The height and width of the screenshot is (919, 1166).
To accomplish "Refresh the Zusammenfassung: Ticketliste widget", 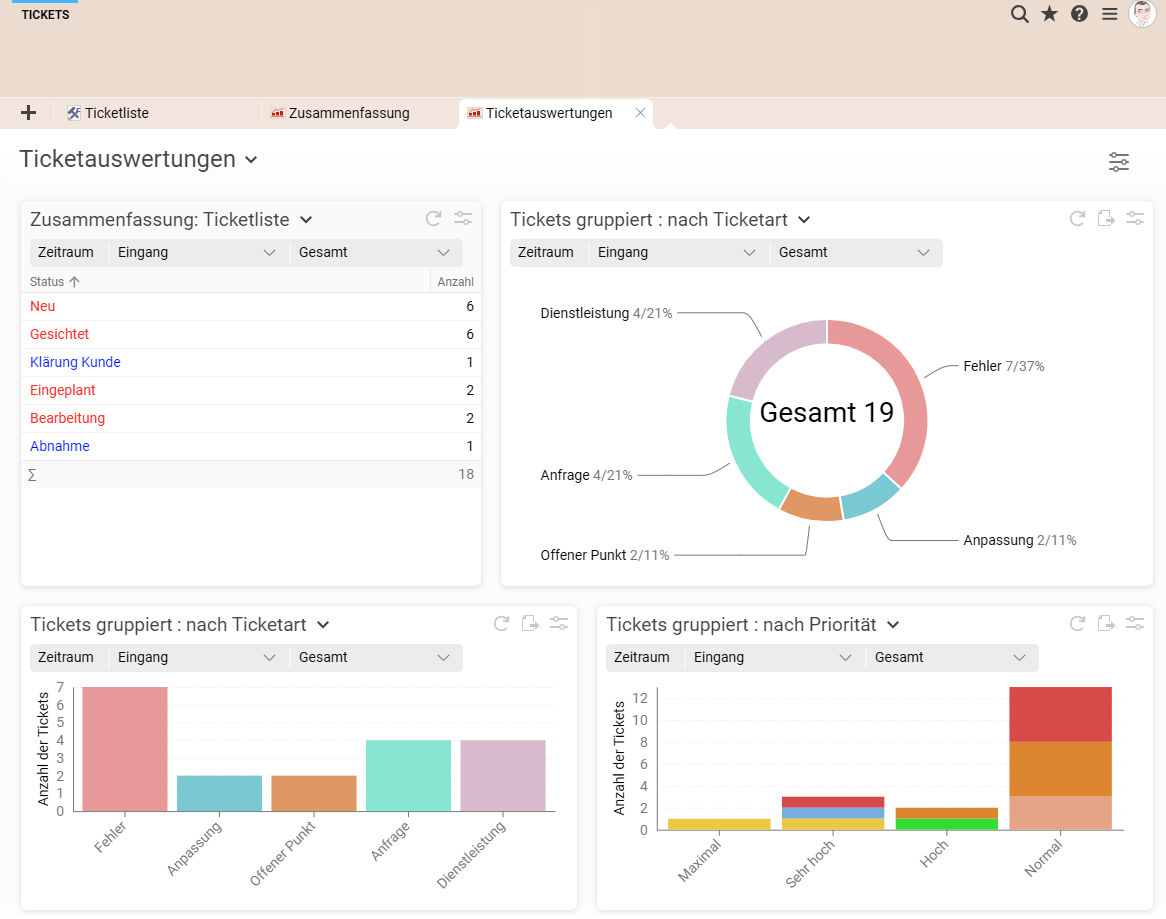I will tap(433, 219).
